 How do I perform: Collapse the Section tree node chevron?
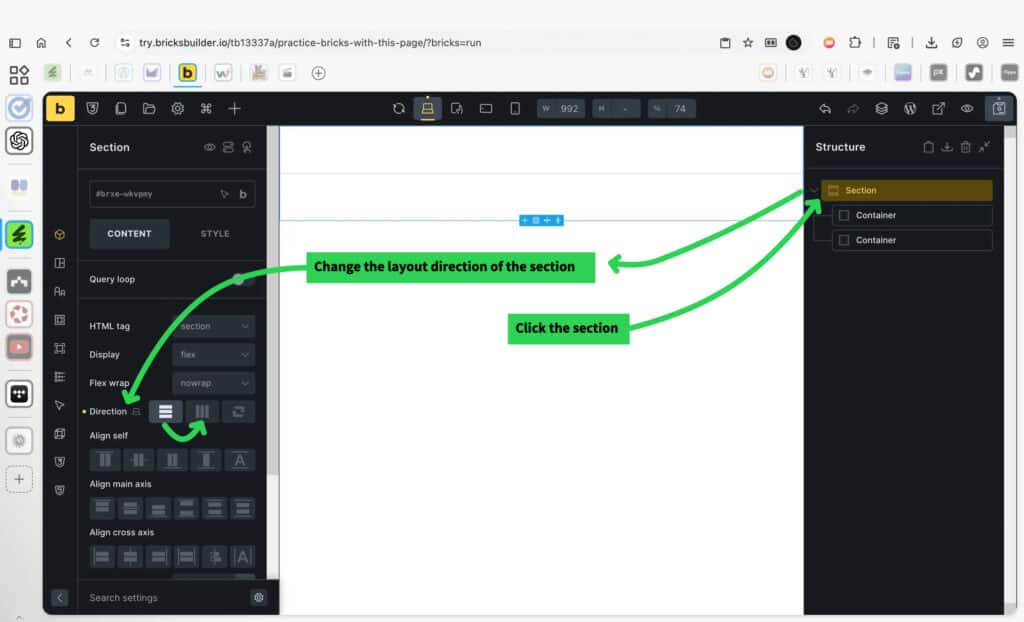(x=814, y=191)
